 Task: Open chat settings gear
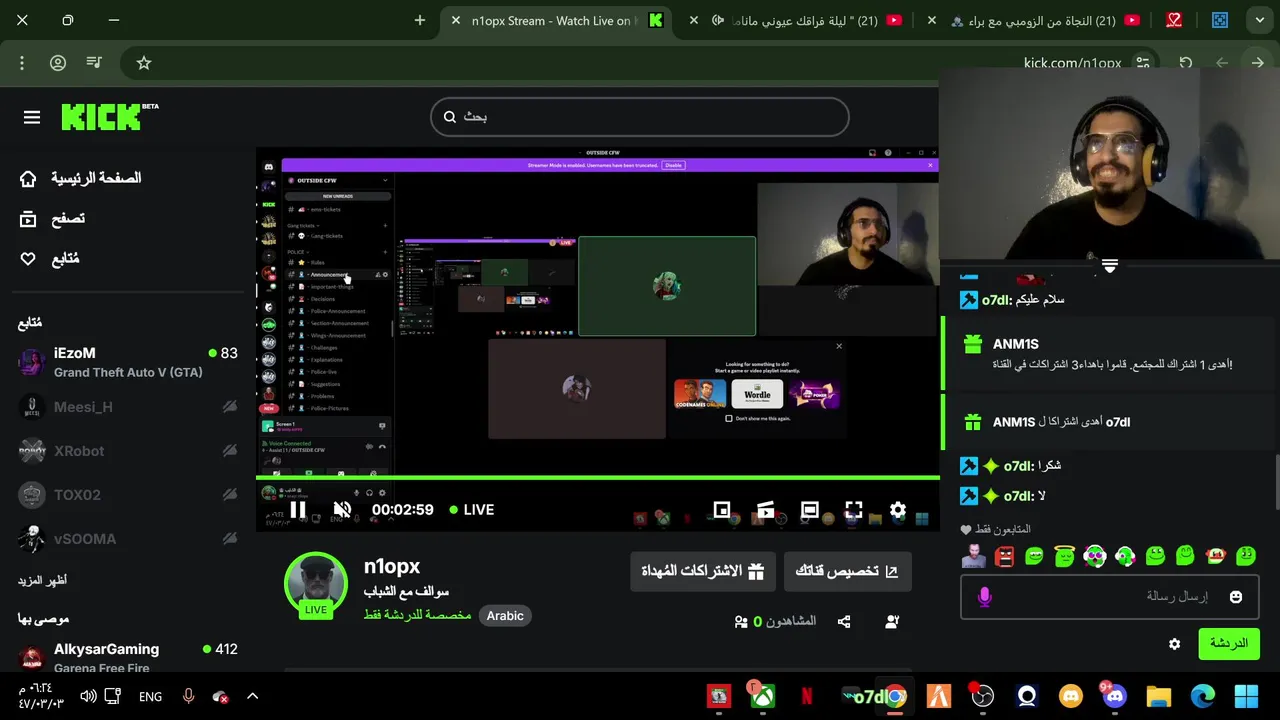(1175, 644)
